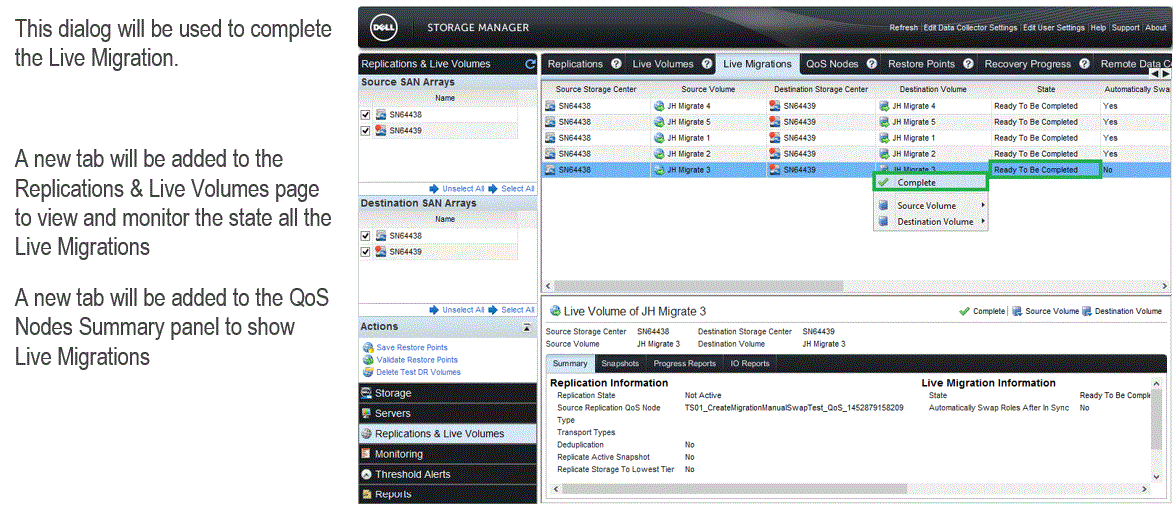
Task: Uncheck SN64439 under Destination SAN Arrays
Action: pyautogui.click(x=366, y=252)
